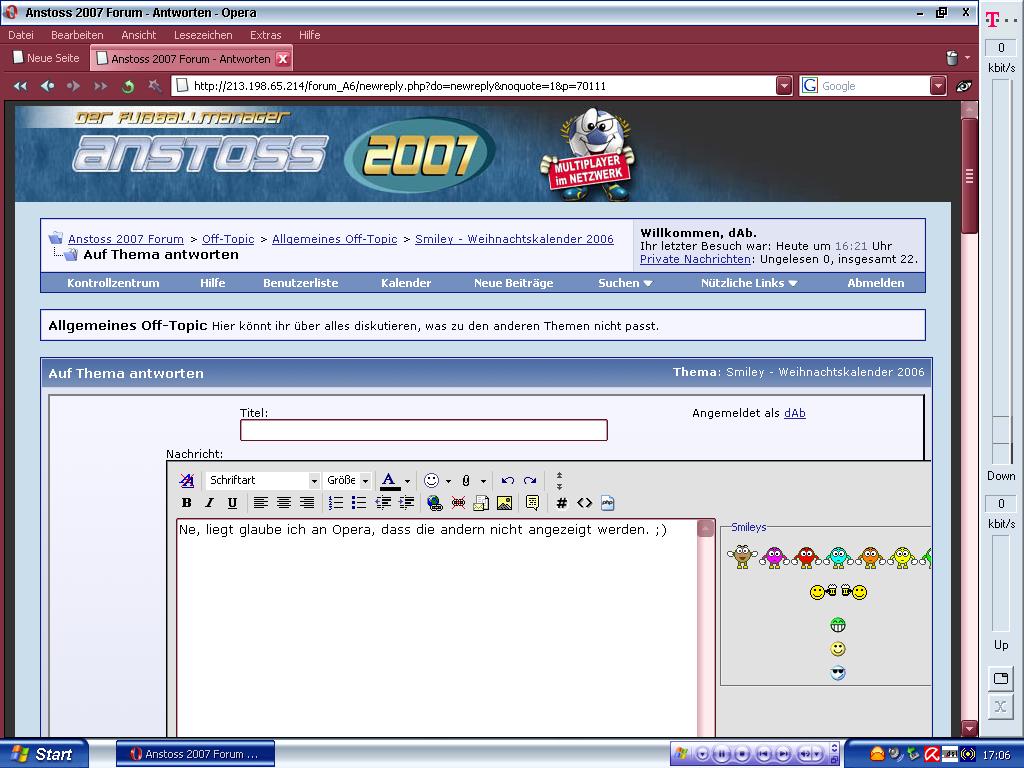Viewport: 1024px width, 768px height.
Task: Center-align the message text
Action: click(x=283, y=503)
